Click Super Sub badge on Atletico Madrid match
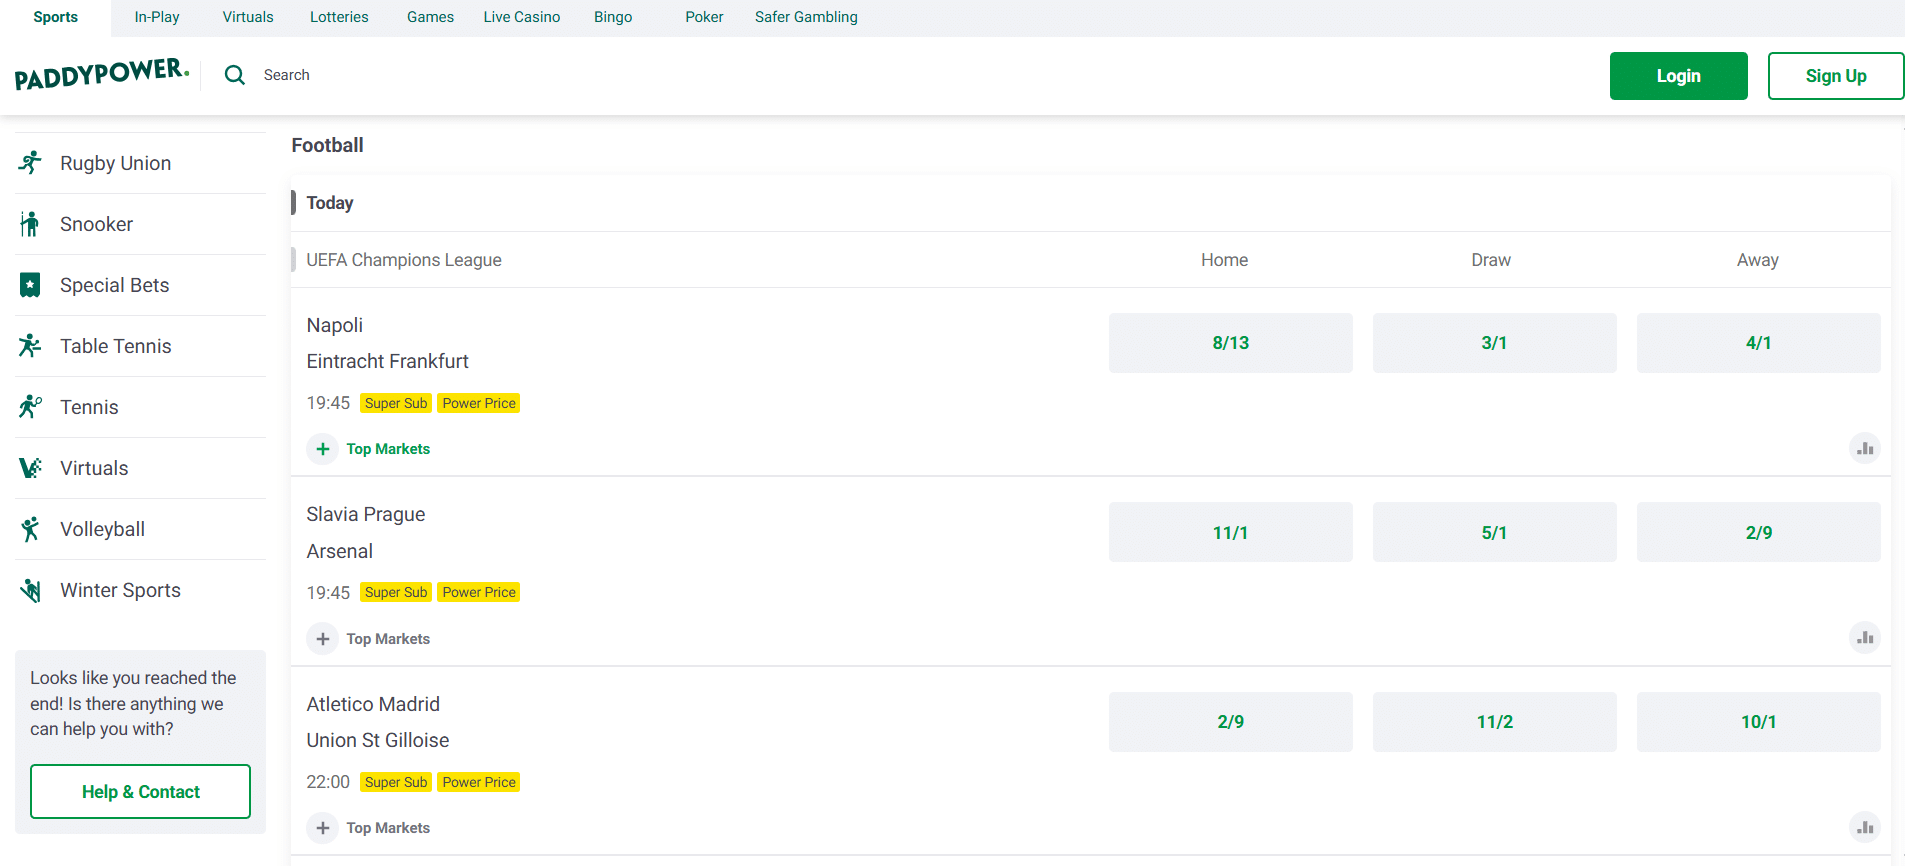The width and height of the screenshot is (1905, 866). [x=396, y=782]
